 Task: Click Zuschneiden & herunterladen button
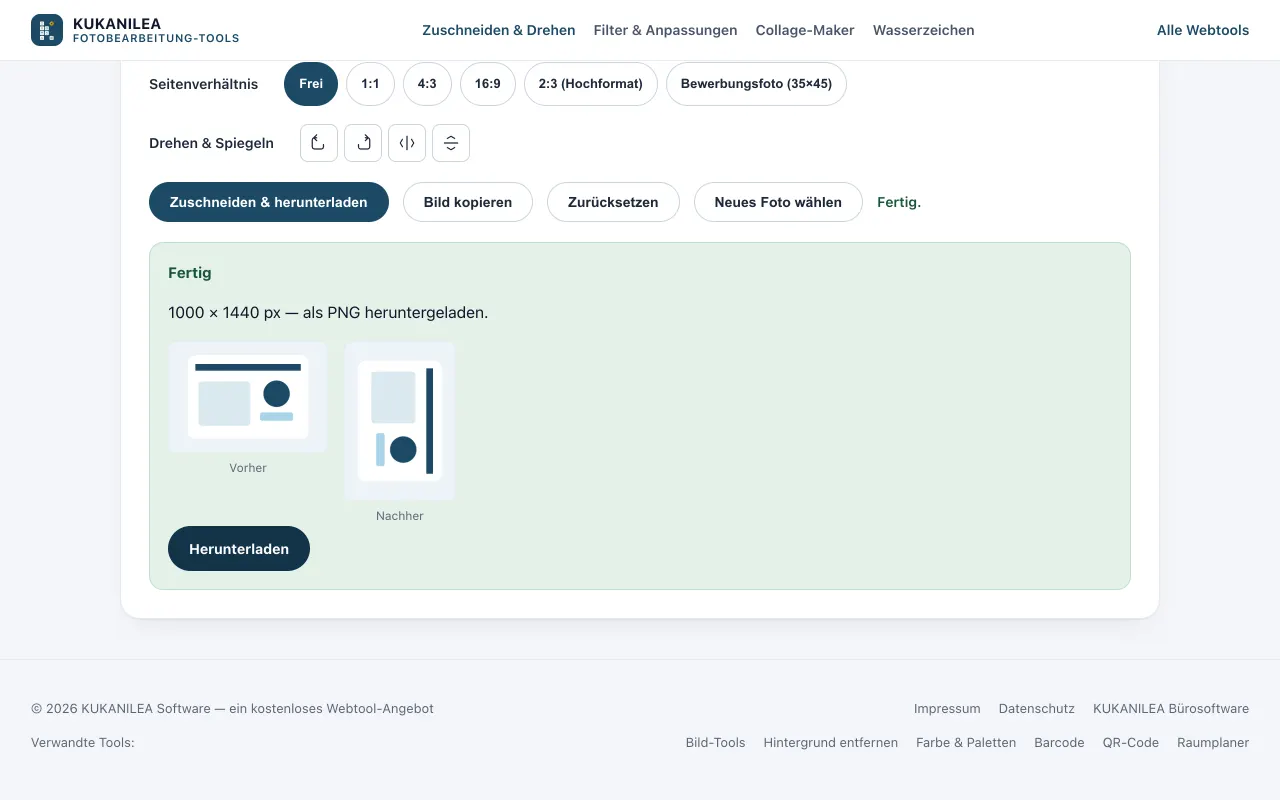point(269,202)
